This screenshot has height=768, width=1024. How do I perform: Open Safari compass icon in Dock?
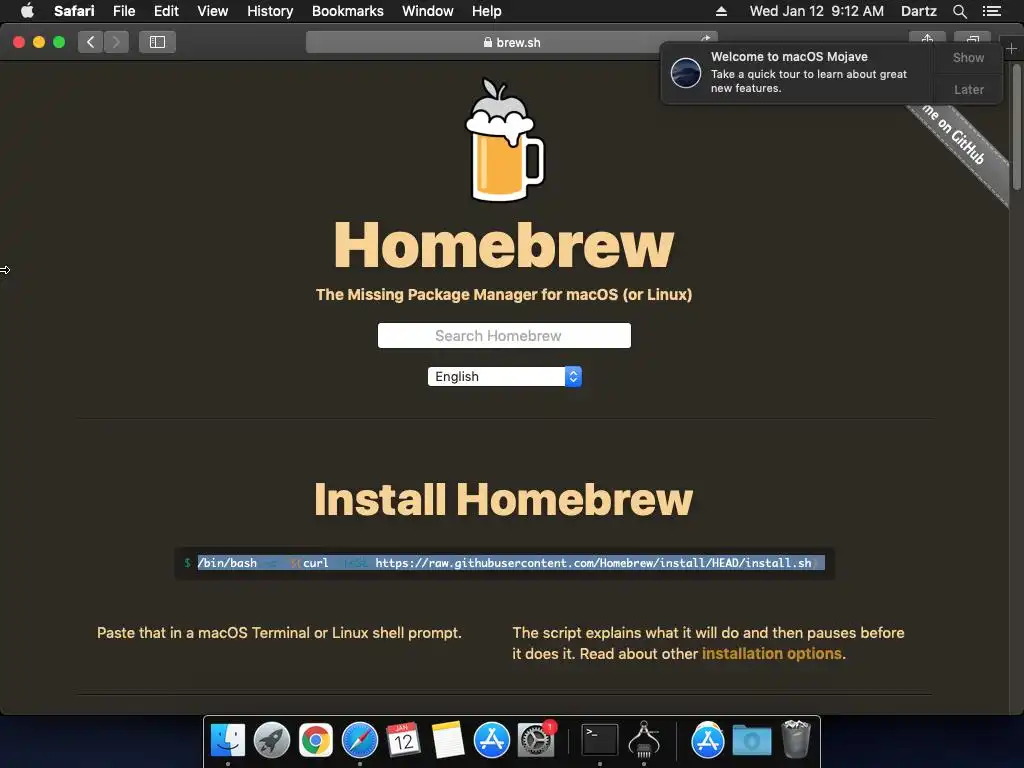[360, 740]
